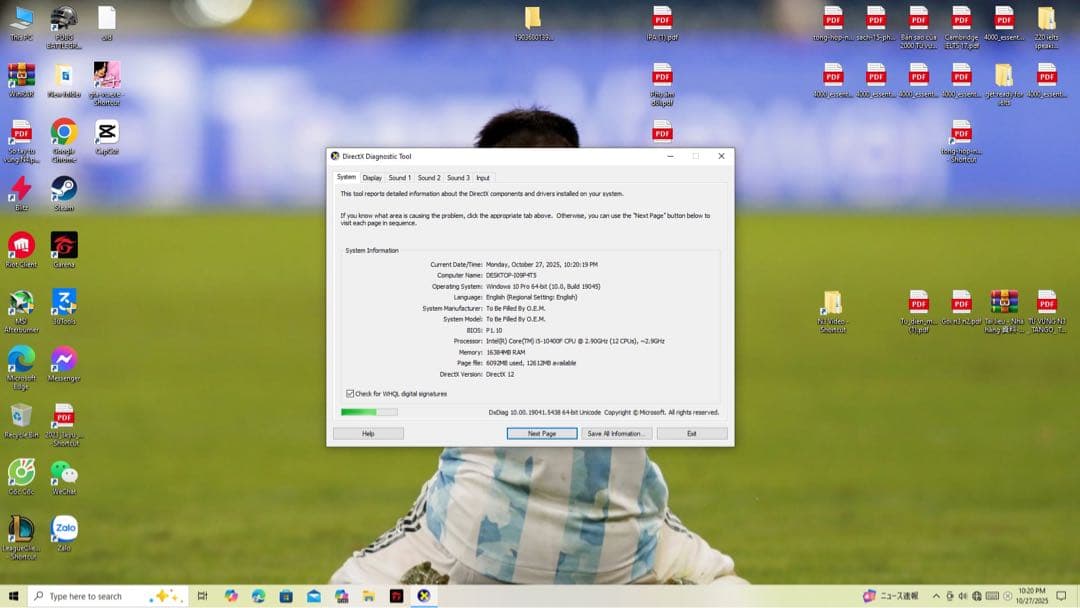Click the Next Page button
This screenshot has height=608, width=1080.
[x=542, y=434]
